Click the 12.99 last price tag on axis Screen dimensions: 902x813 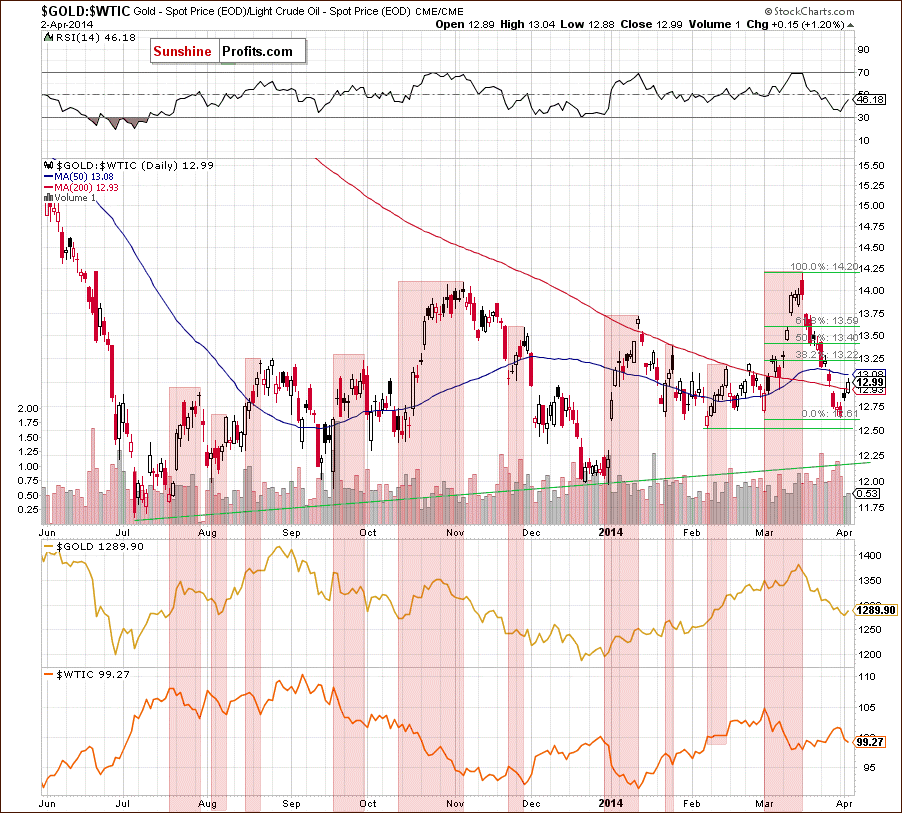870,383
